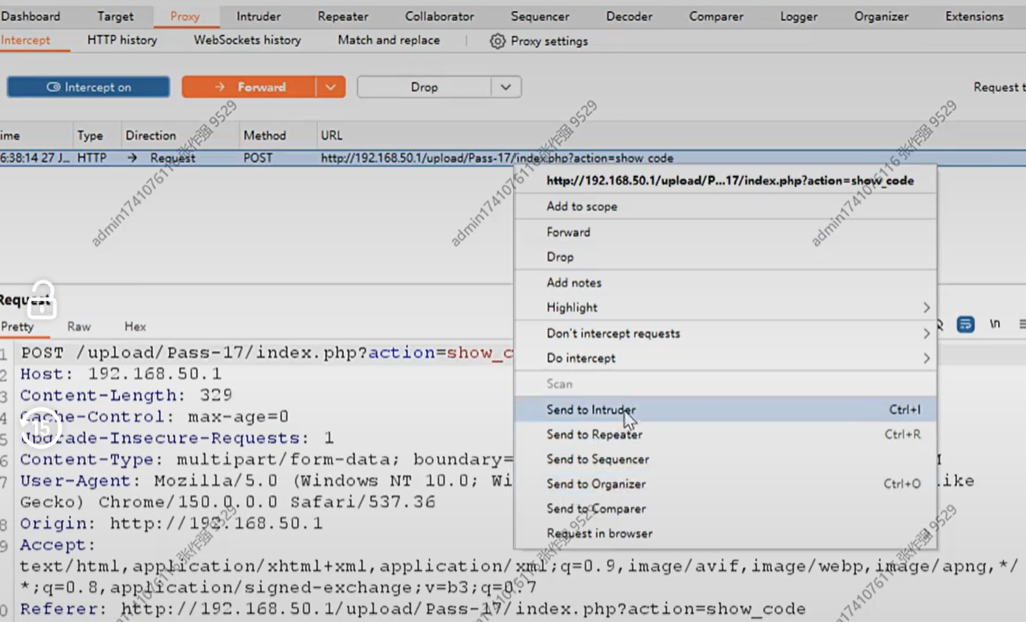
Task: Expand the Do intercept submenu
Action: pos(725,358)
